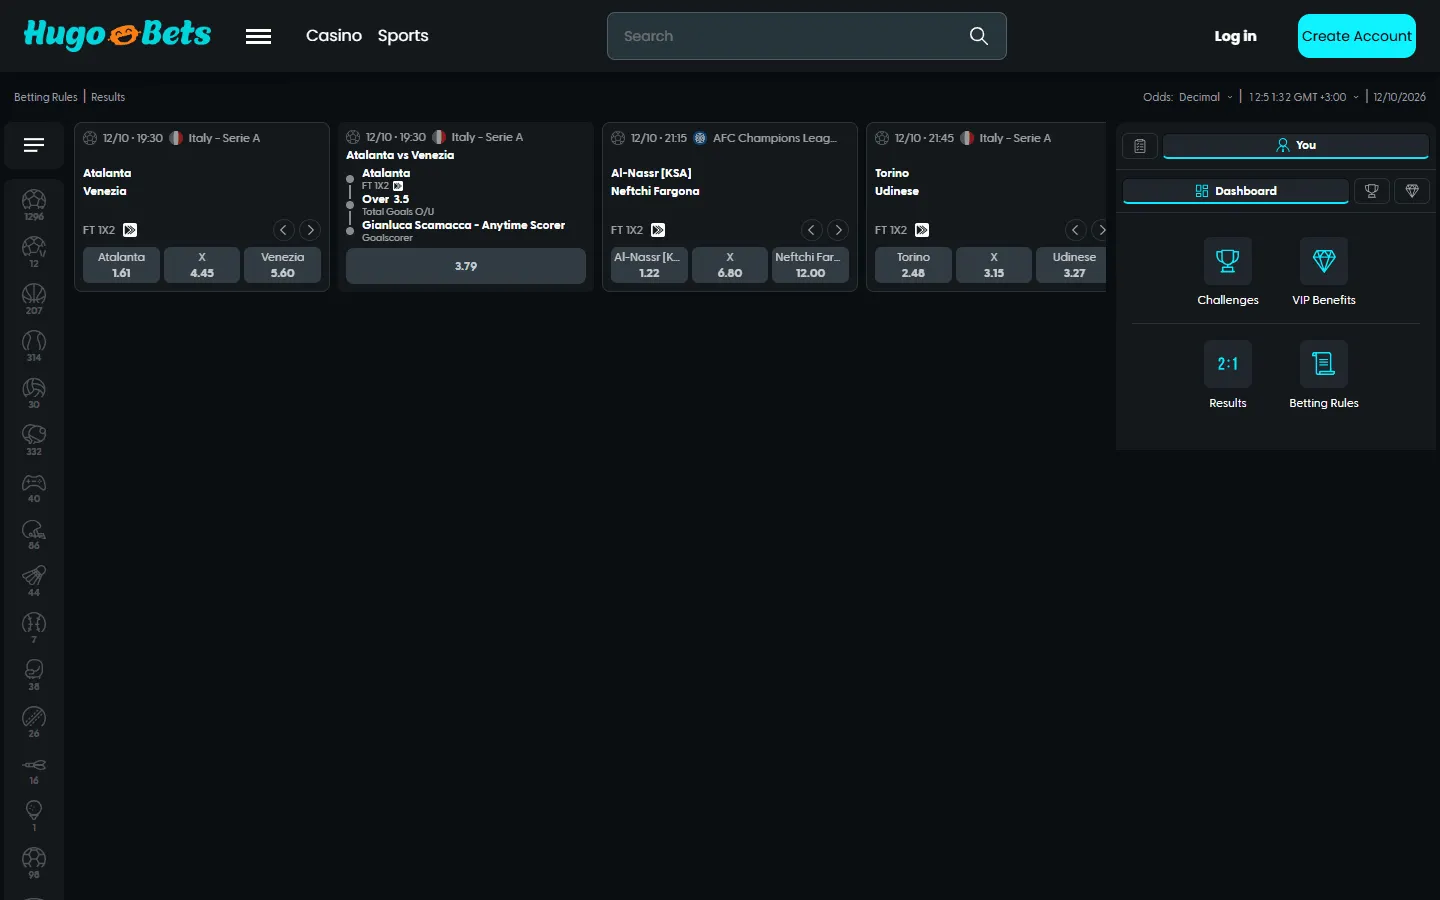1440x900 pixels.
Task: Open the GMT +3:00 timezone dropdown
Action: tap(1304, 97)
